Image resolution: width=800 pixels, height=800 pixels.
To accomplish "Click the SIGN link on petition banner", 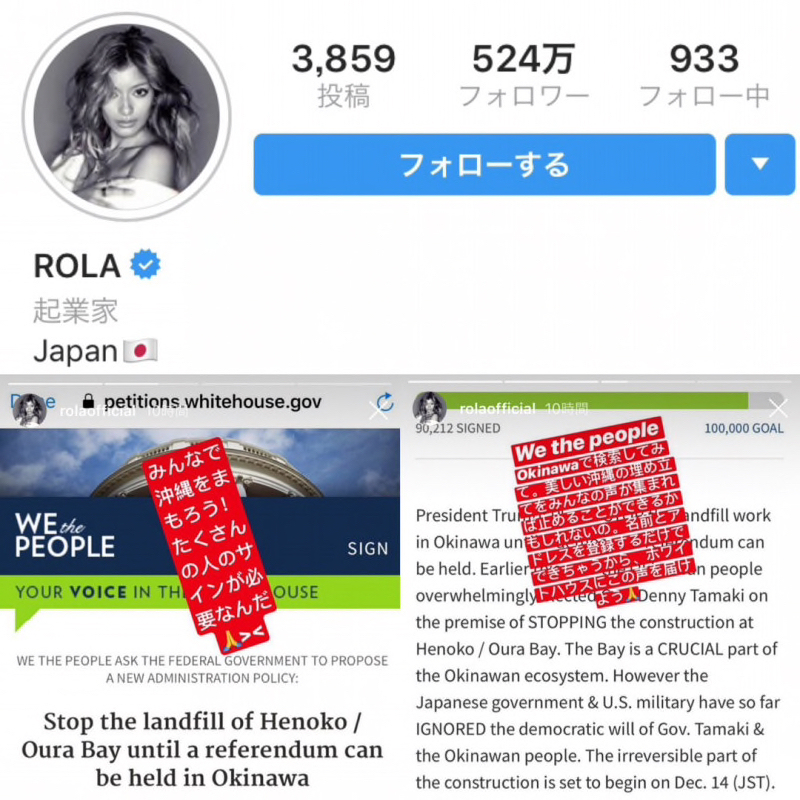I will click(368, 548).
